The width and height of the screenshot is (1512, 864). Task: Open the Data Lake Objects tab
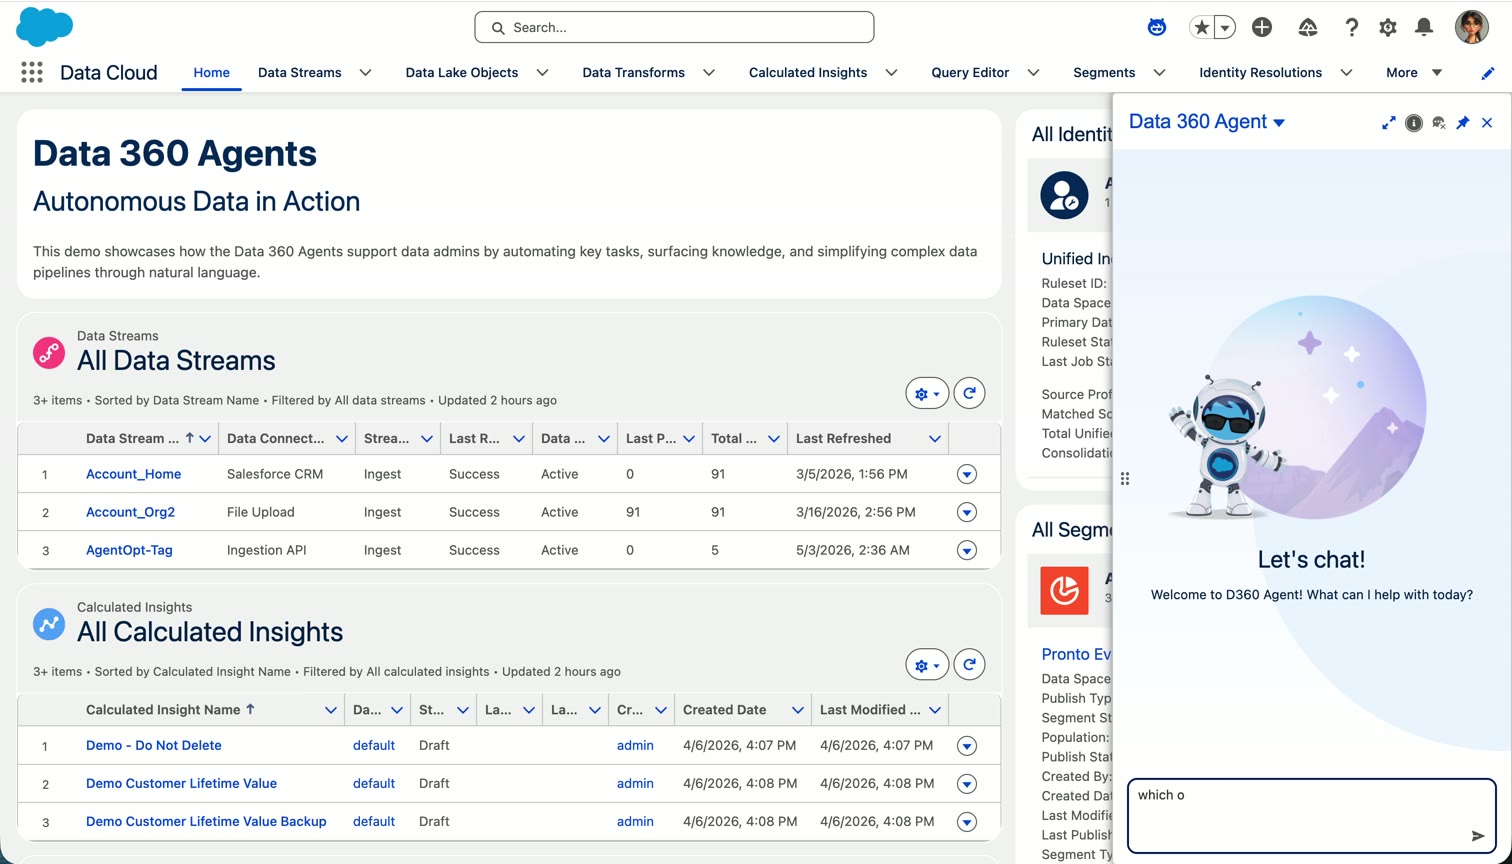462,73
